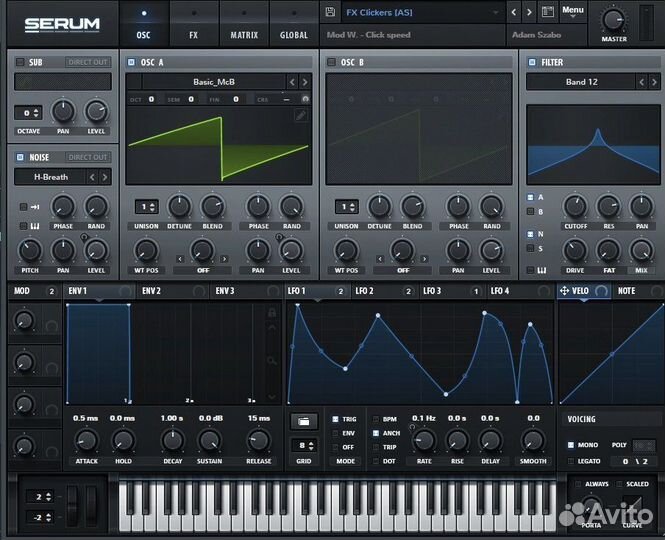This screenshot has height=540, width=665.
Task: Enable OSC B
Action: [331, 62]
